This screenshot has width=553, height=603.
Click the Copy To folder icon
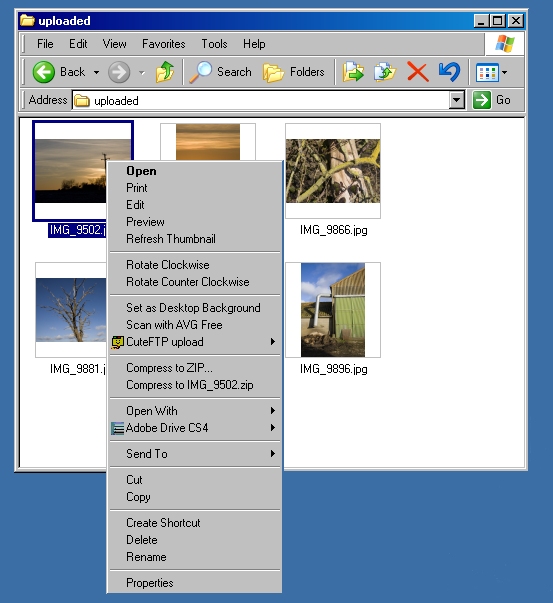click(x=385, y=72)
